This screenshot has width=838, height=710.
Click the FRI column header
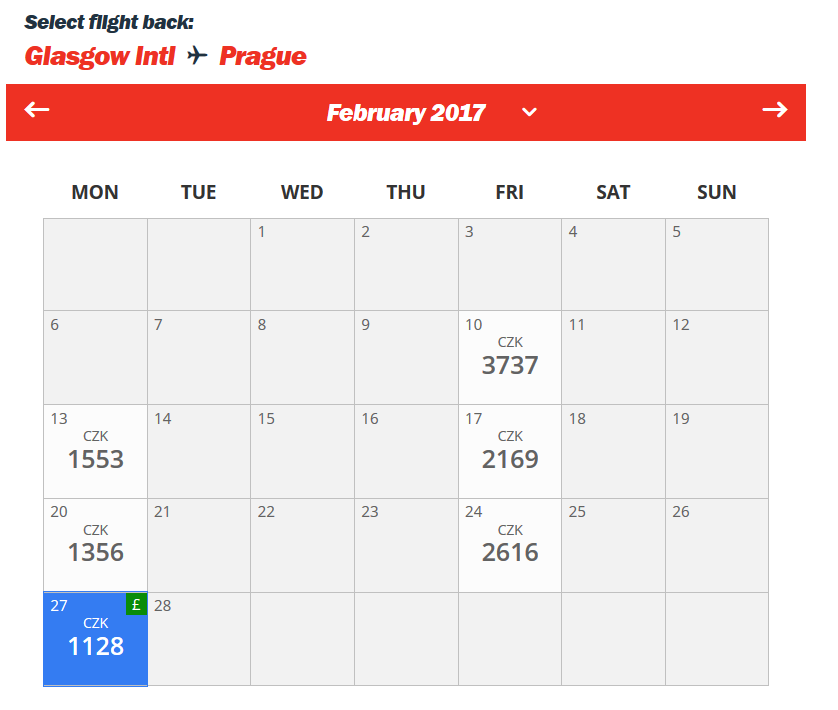509,192
